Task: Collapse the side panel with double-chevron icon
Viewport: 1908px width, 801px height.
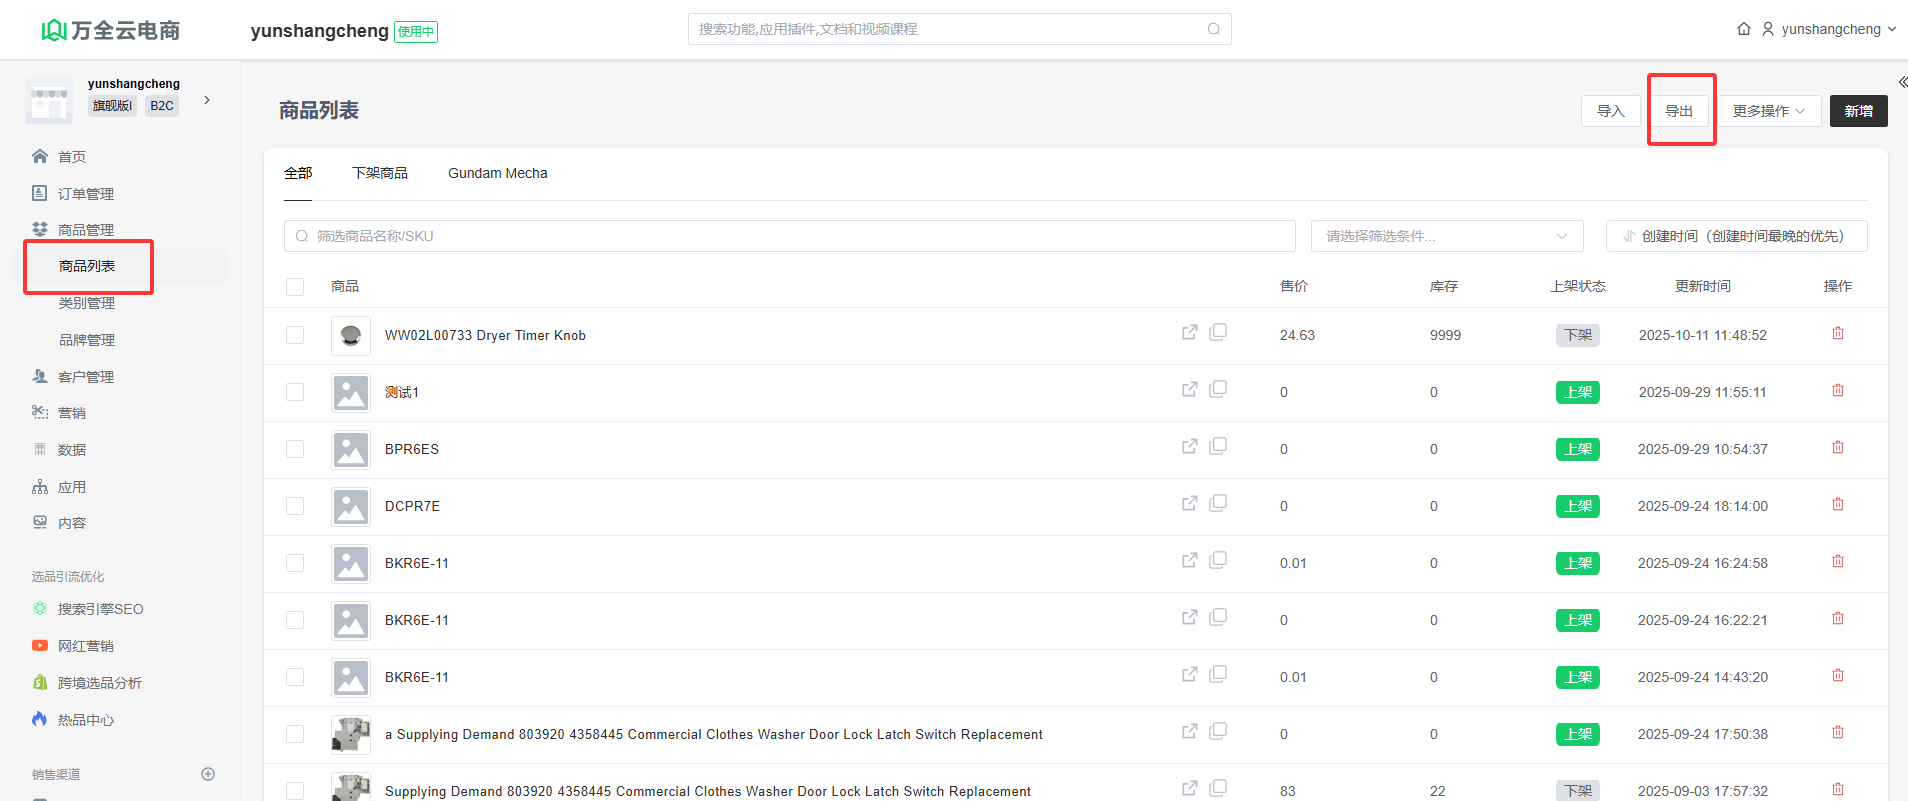Action: tap(1901, 82)
